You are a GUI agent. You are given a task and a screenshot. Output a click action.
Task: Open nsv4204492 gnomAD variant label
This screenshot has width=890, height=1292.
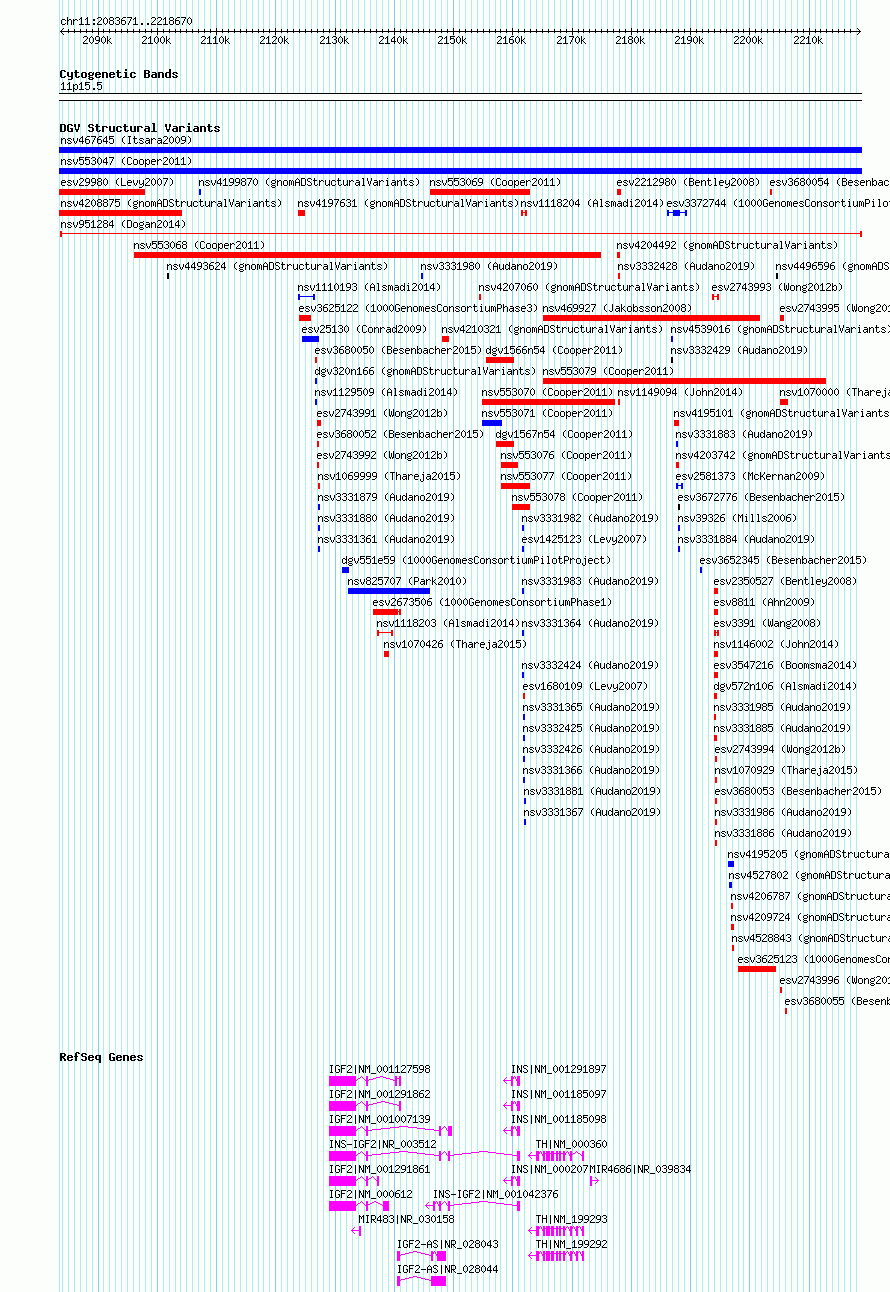tap(727, 245)
